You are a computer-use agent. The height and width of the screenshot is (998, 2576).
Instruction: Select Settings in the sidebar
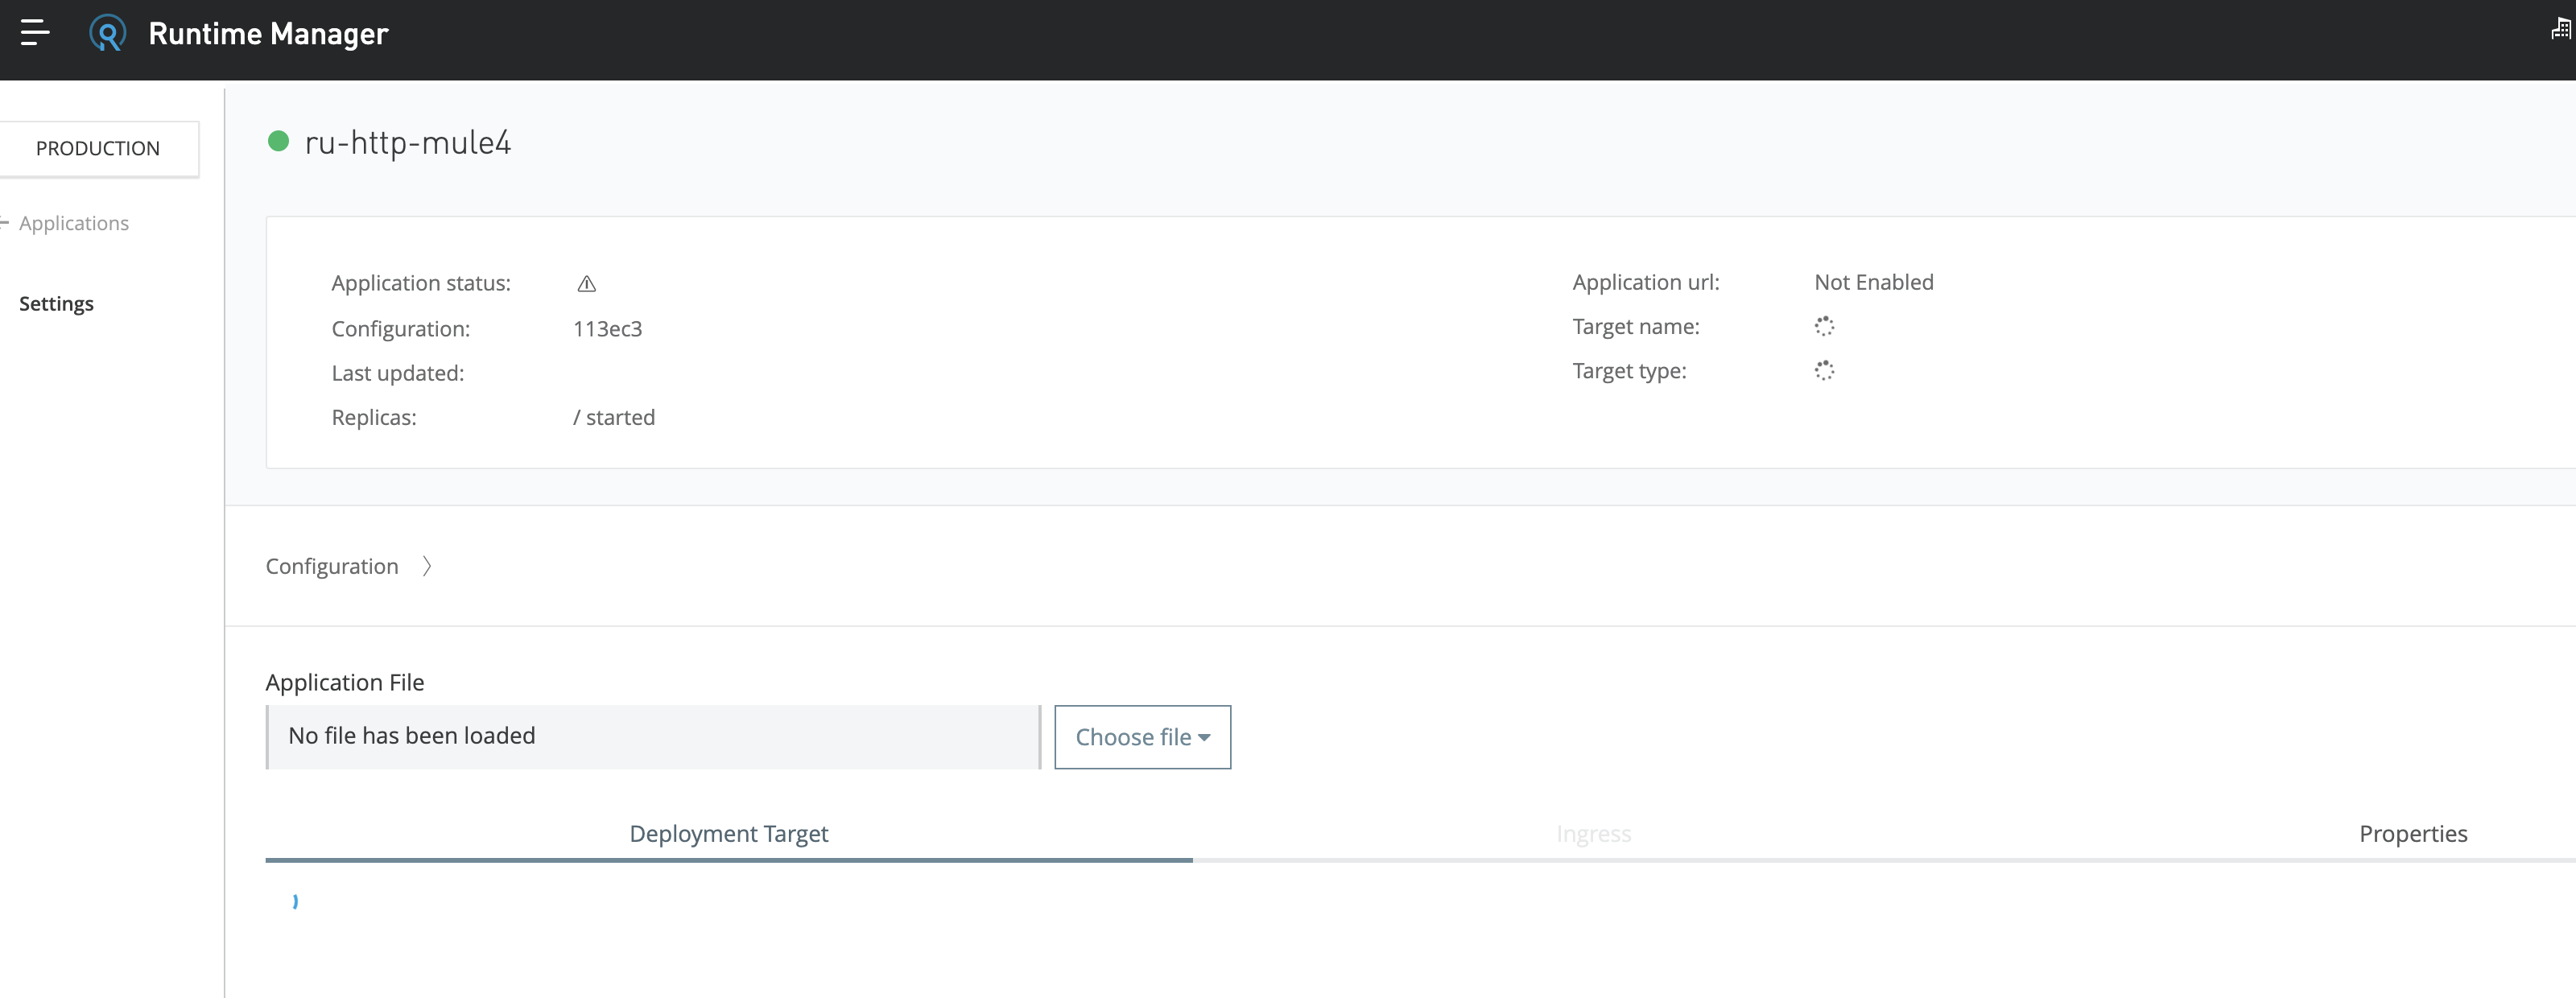point(56,304)
